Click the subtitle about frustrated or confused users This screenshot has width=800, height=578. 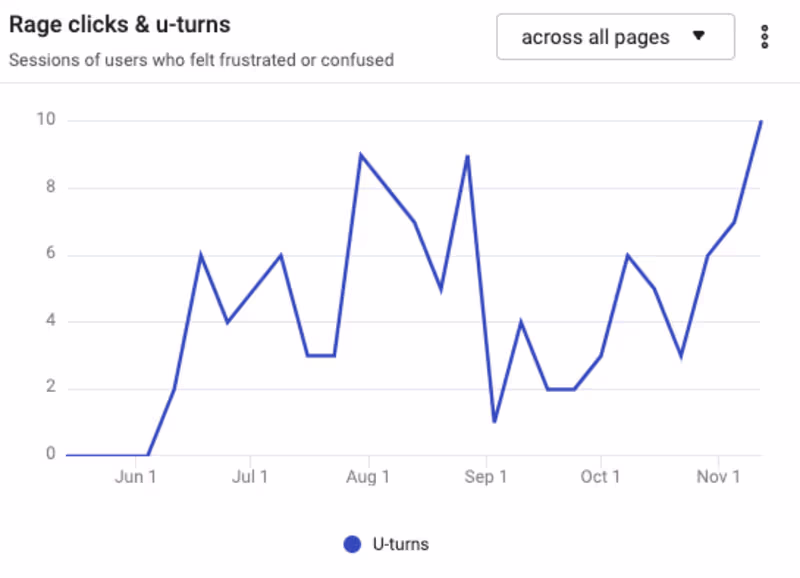click(x=201, y=59)
